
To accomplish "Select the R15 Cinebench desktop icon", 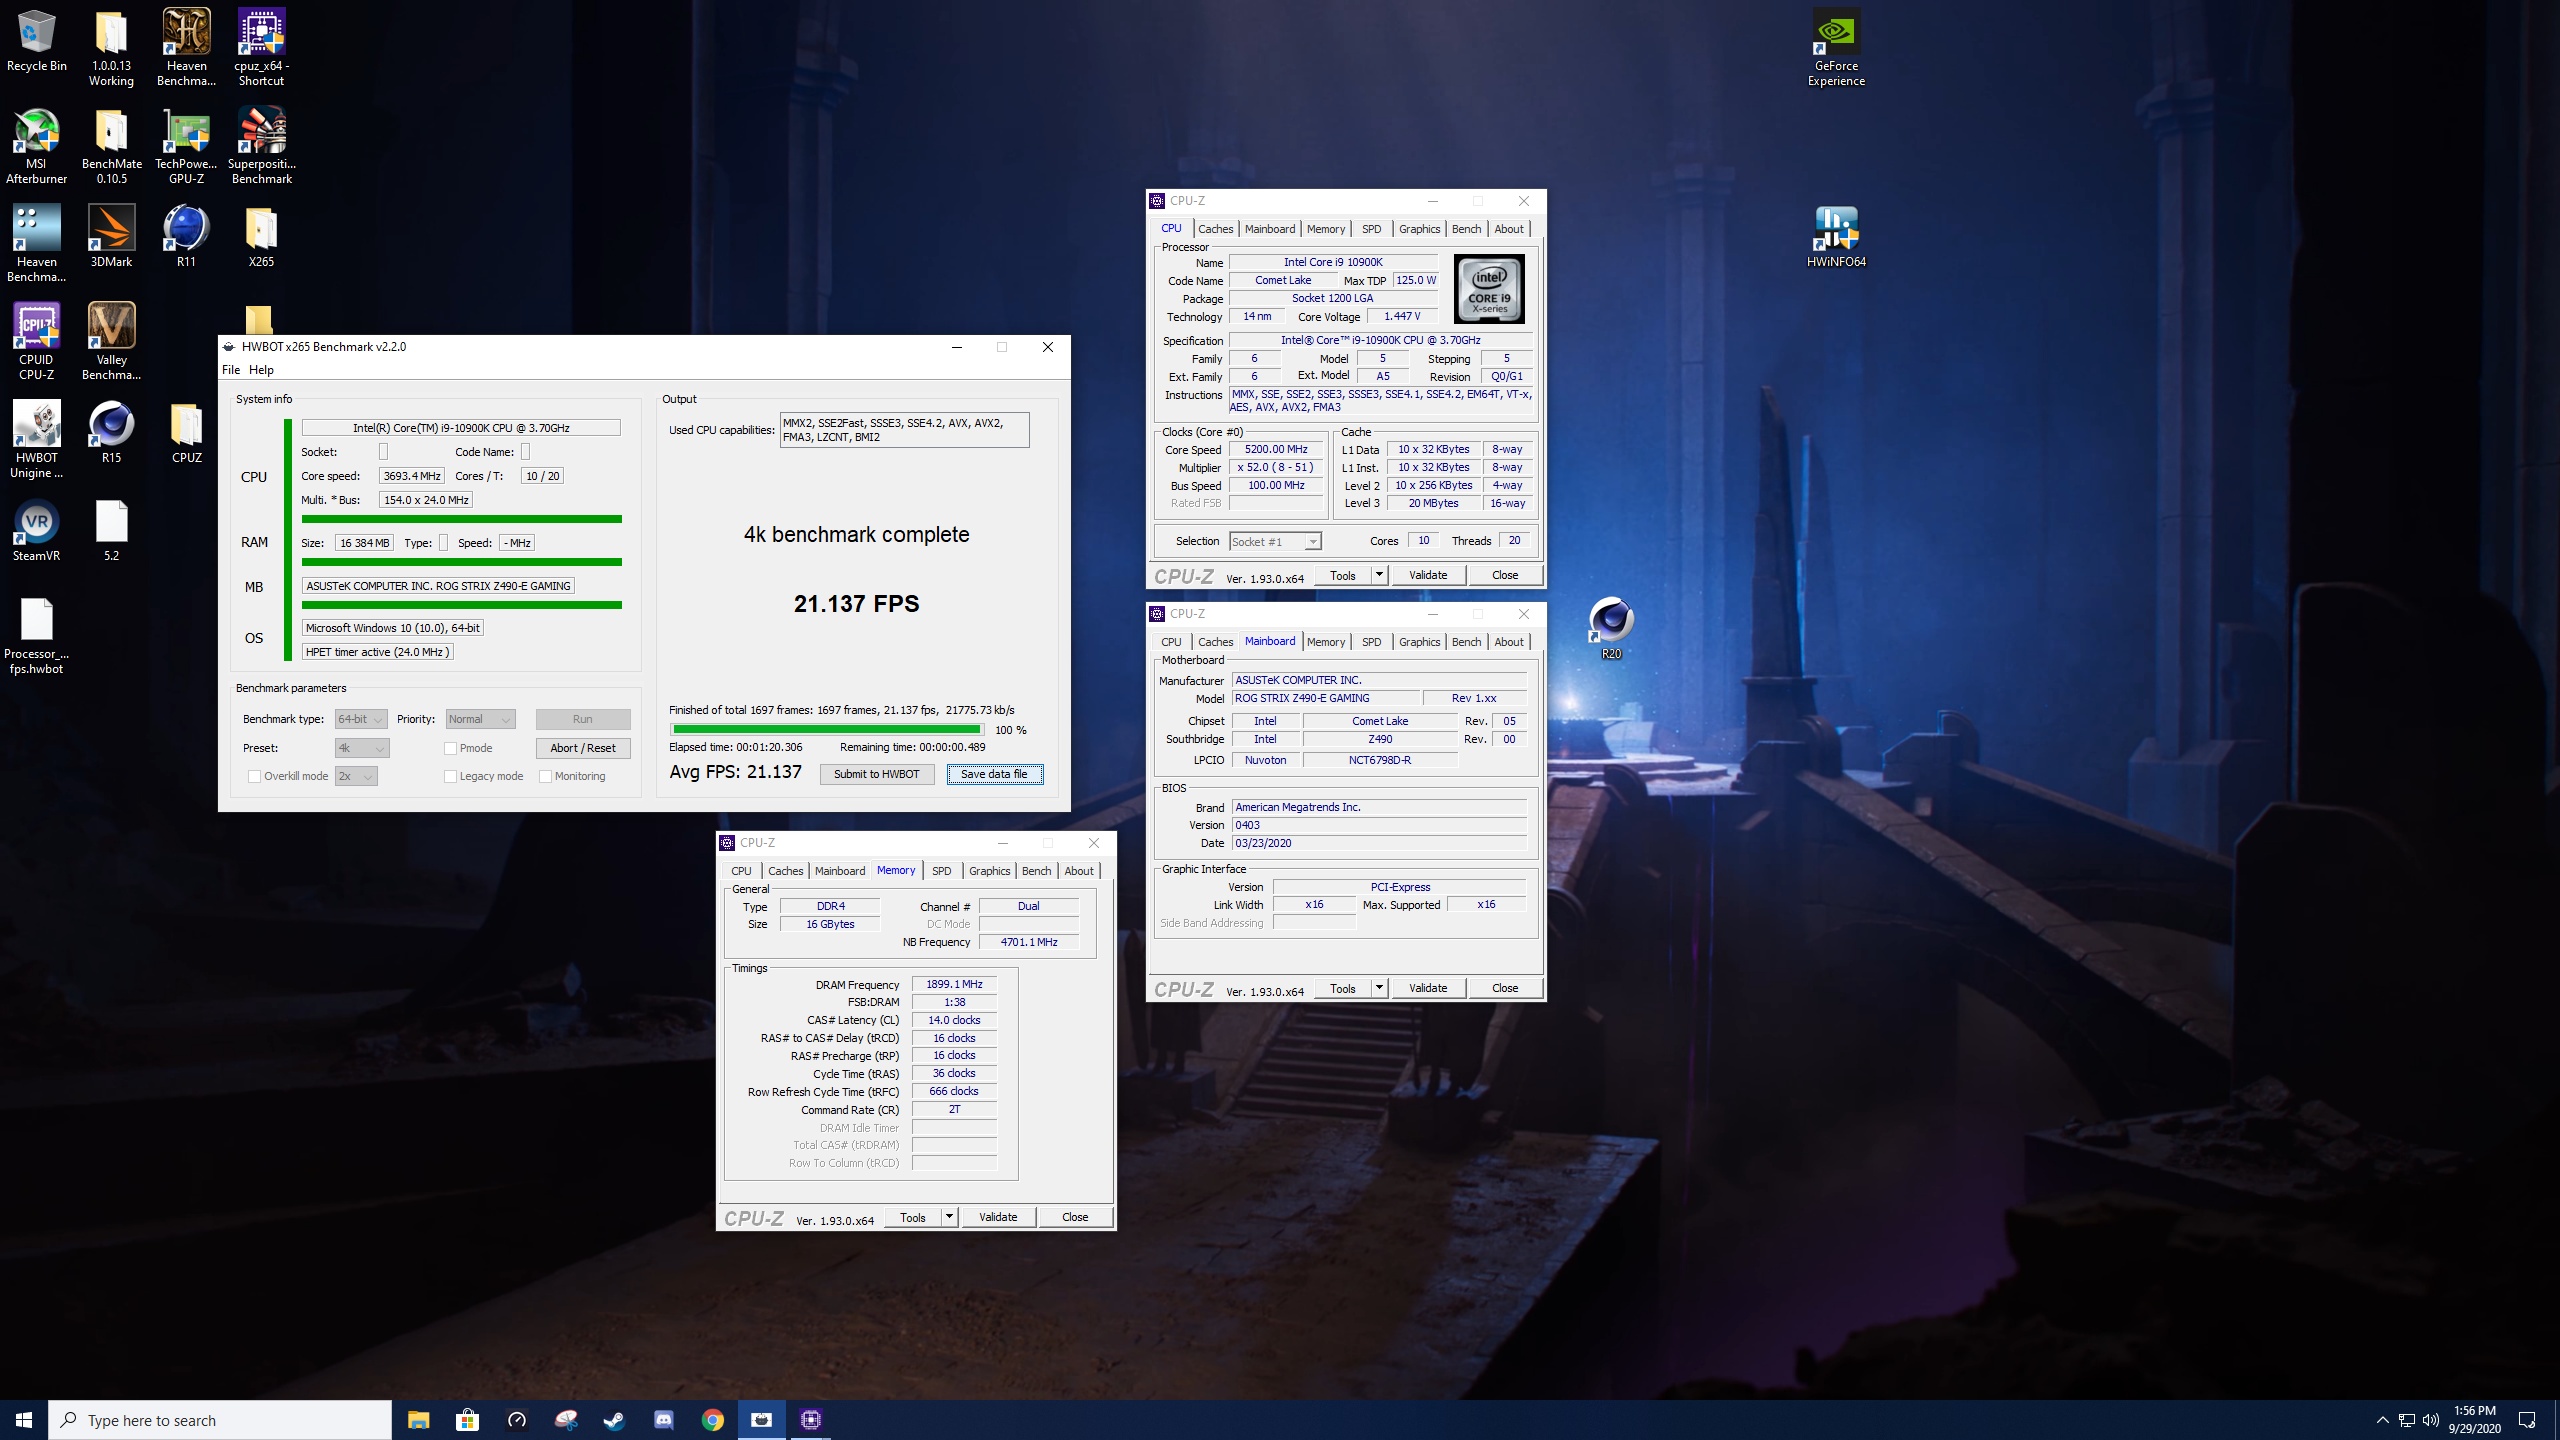I will pos(111,433).
